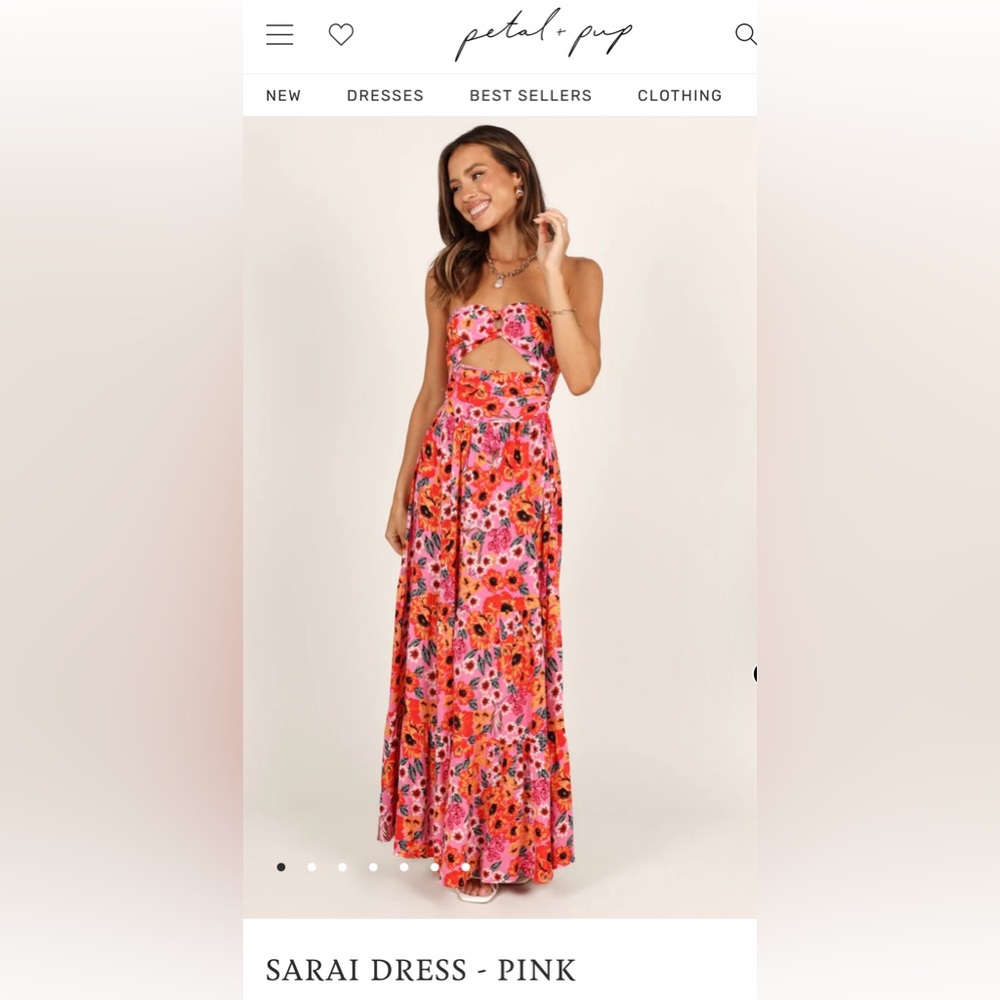Screen dimensions: 1000x1000
Task: Click the SARAI DRESS - PINK title
Action: [420, 969]
